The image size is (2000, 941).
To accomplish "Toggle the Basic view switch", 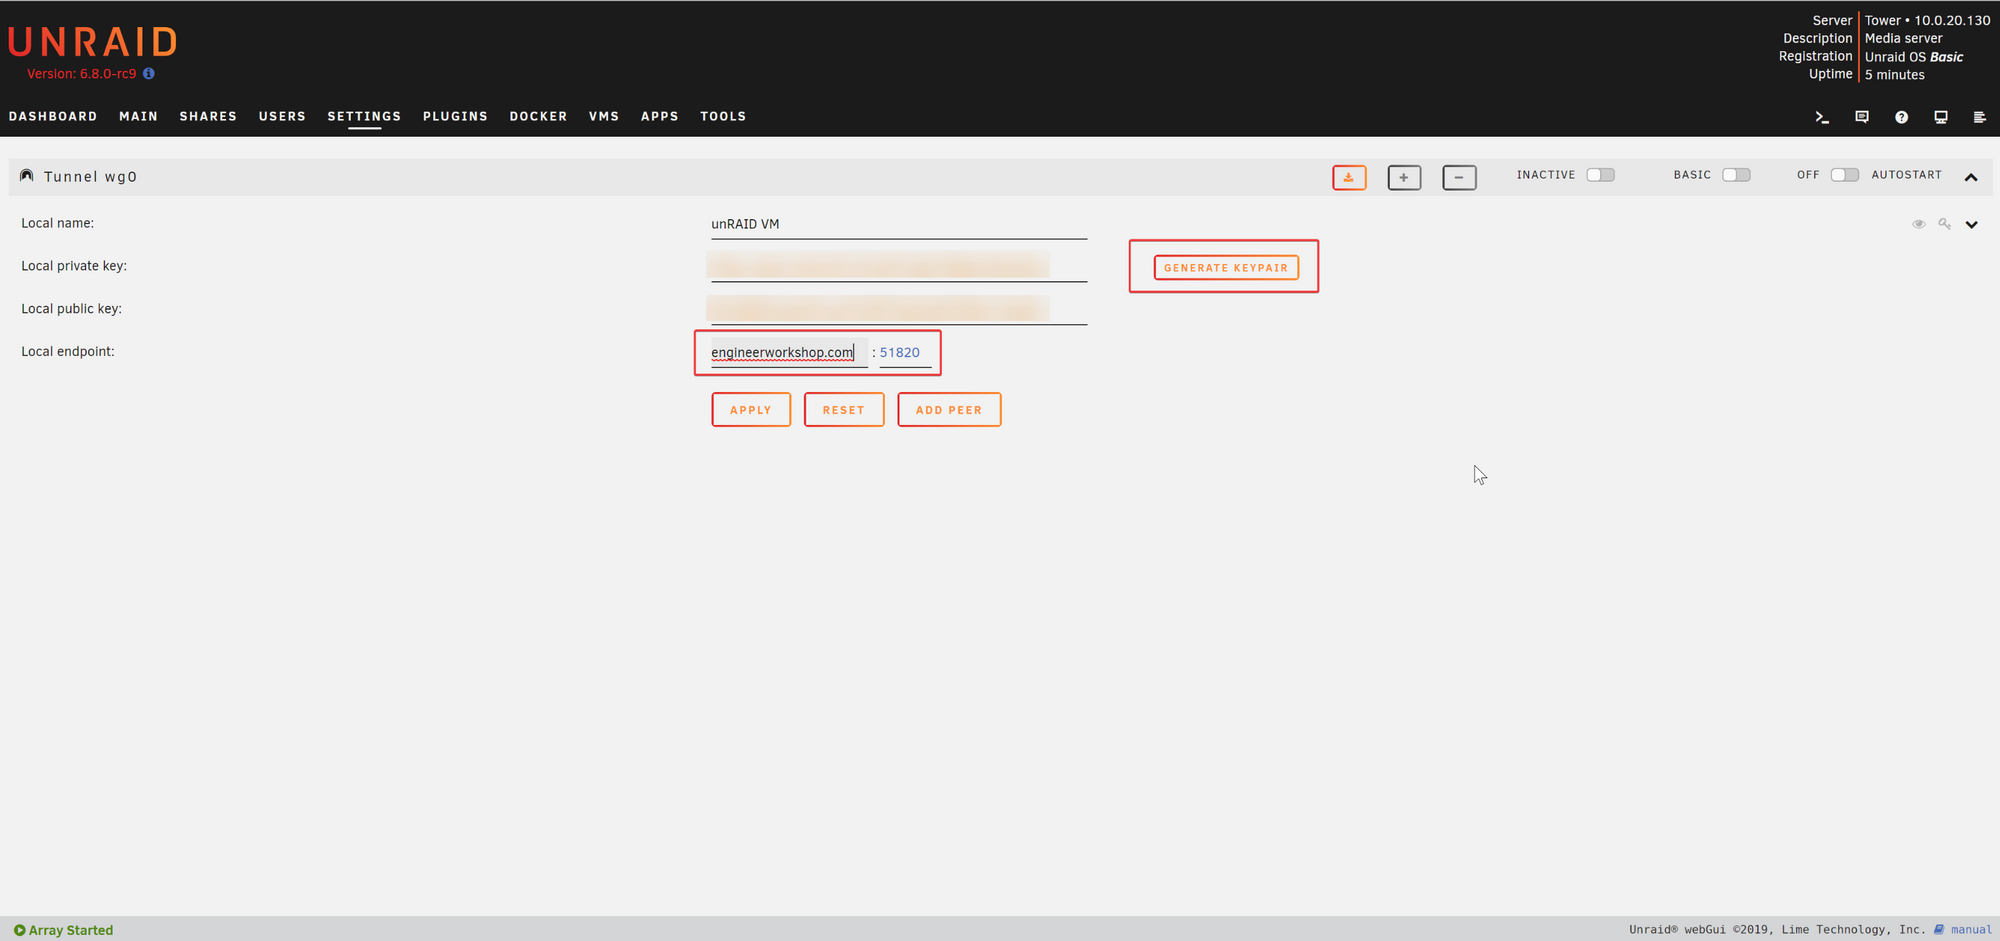I will click(x=1736, y=175).
